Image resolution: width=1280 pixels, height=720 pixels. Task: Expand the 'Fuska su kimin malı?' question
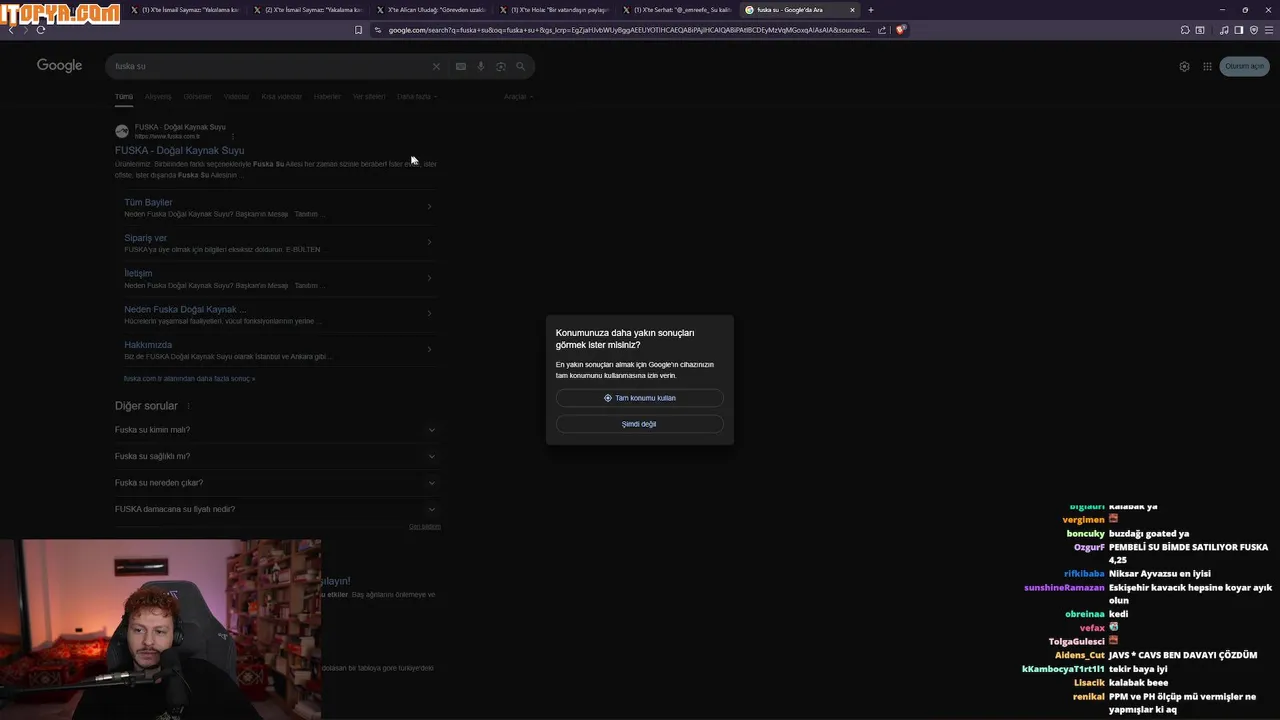tap(276, 430)
